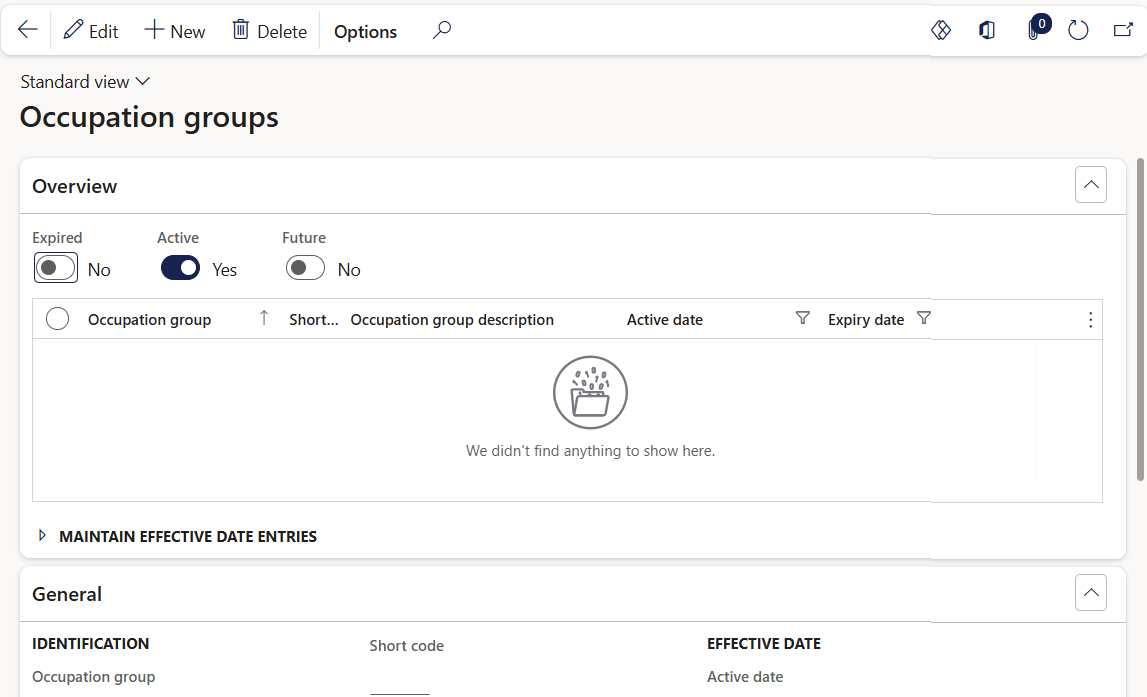Collapse the Overview section chevron
1147x697 pixels.
click(1091, 185)
